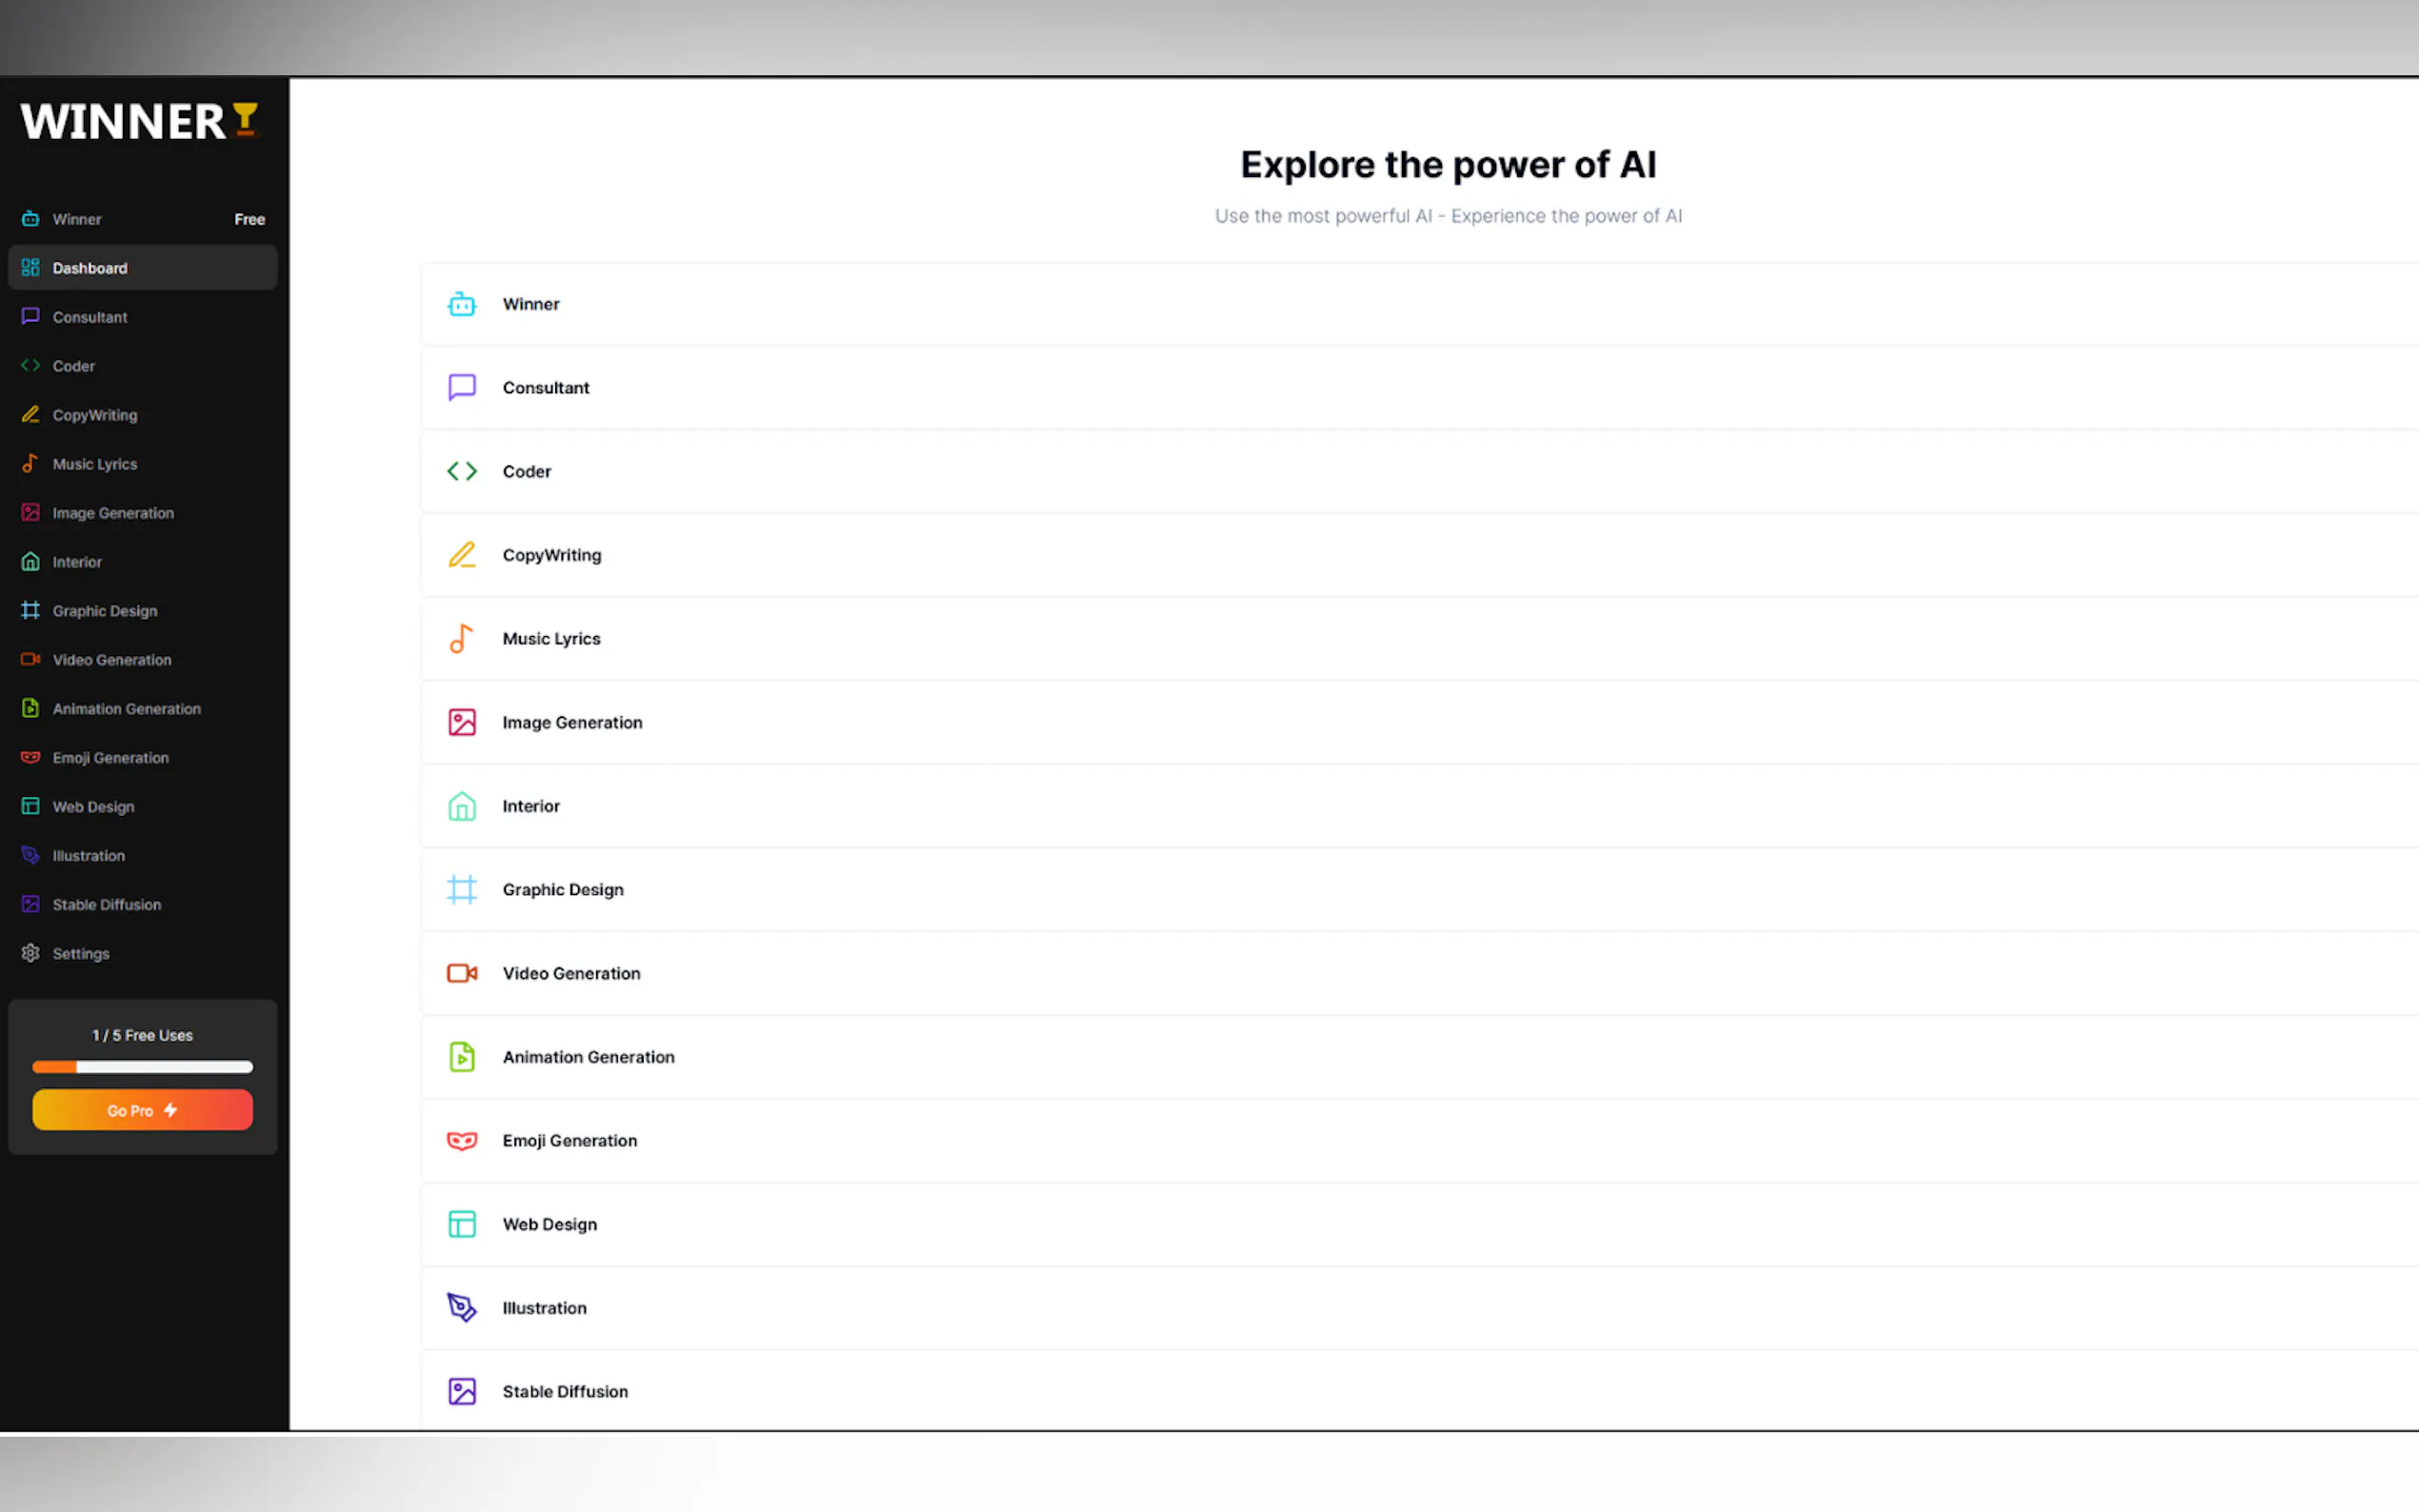Click the Graphic Design frame icon in main list

click(461, 890)
